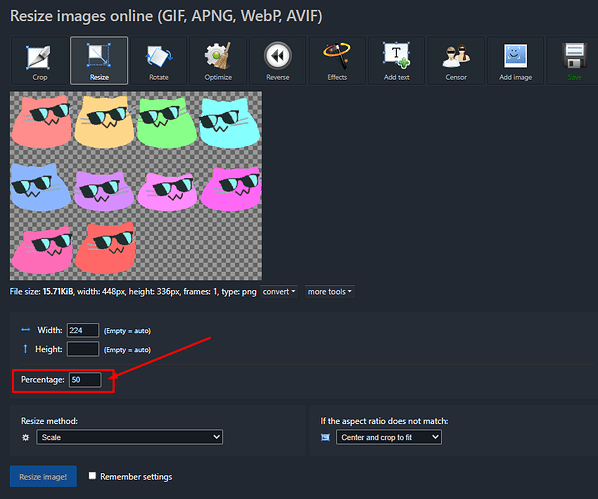Select the Add image tool
The height and width of the screenshot is (499, 598).
pos(516,60)
